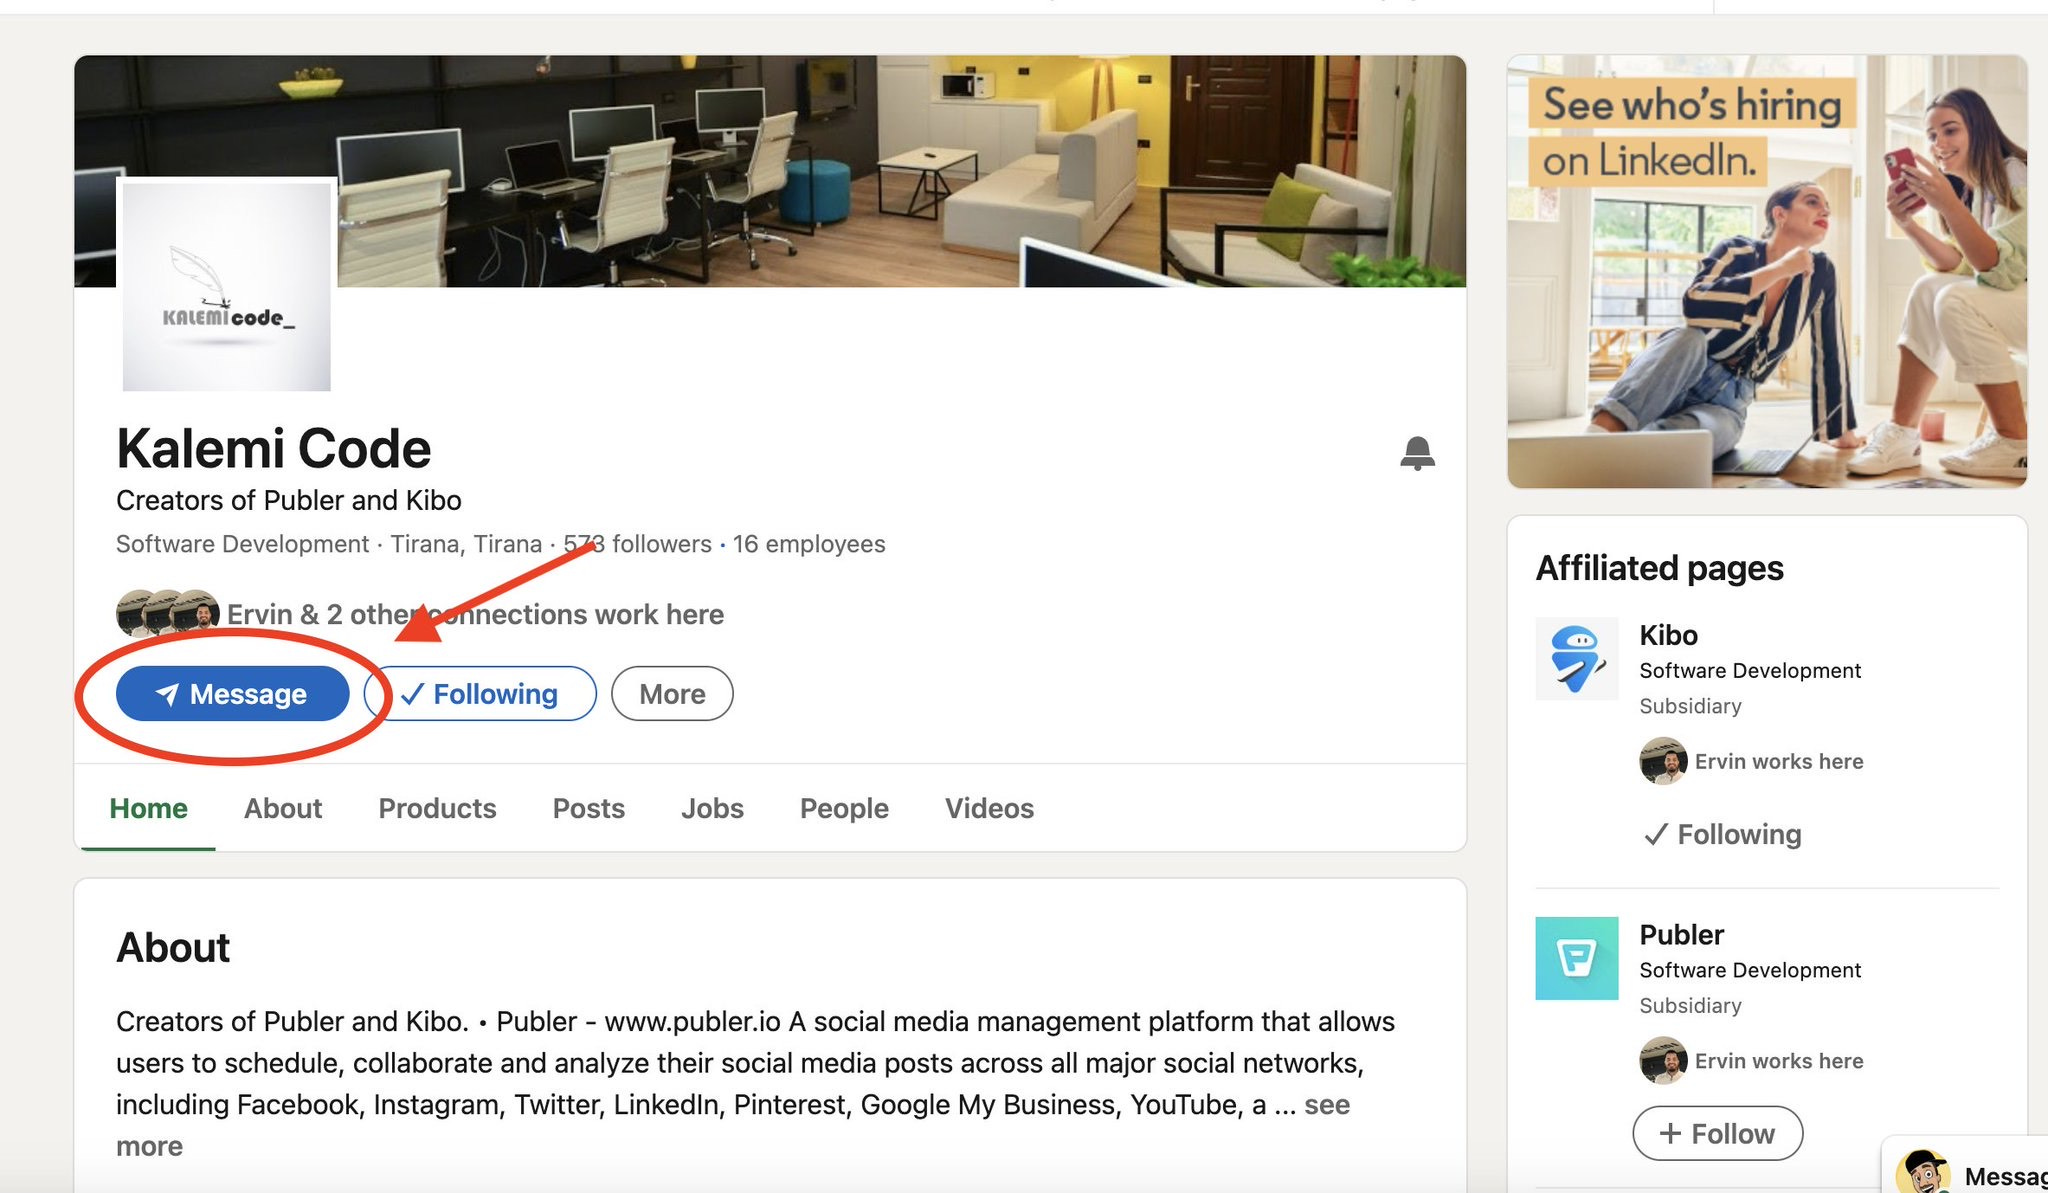
Task: Open the Posts tab
Action: (x=589, y=808)
